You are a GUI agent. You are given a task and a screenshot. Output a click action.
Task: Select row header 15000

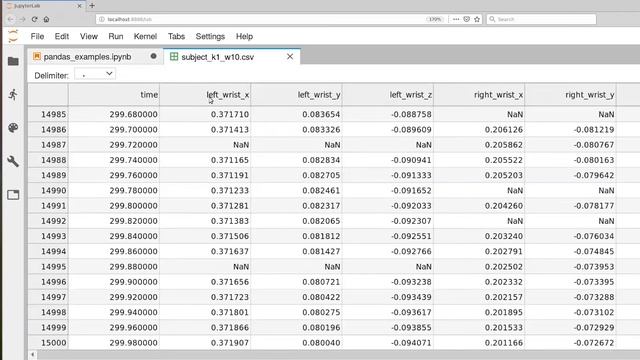pyautogui.click(x=48, y=343)
